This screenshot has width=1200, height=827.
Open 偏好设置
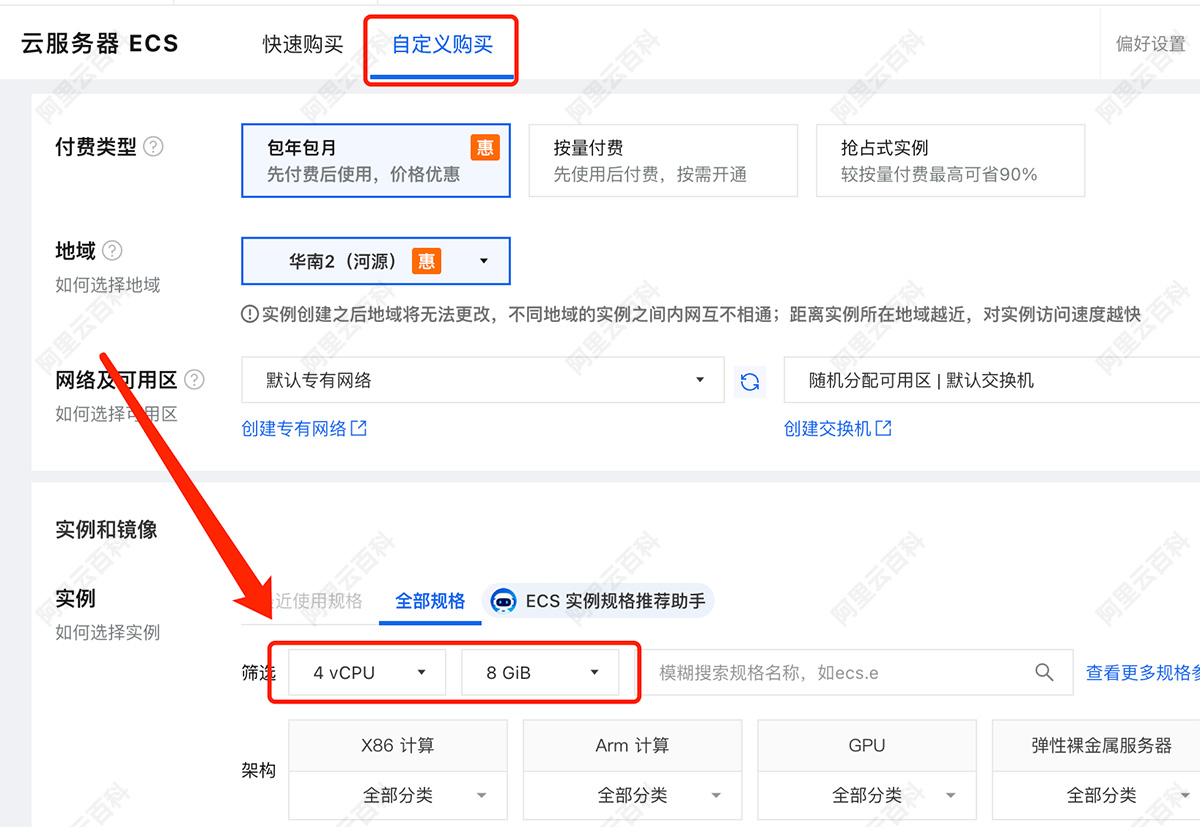[x=1151, y=44]
